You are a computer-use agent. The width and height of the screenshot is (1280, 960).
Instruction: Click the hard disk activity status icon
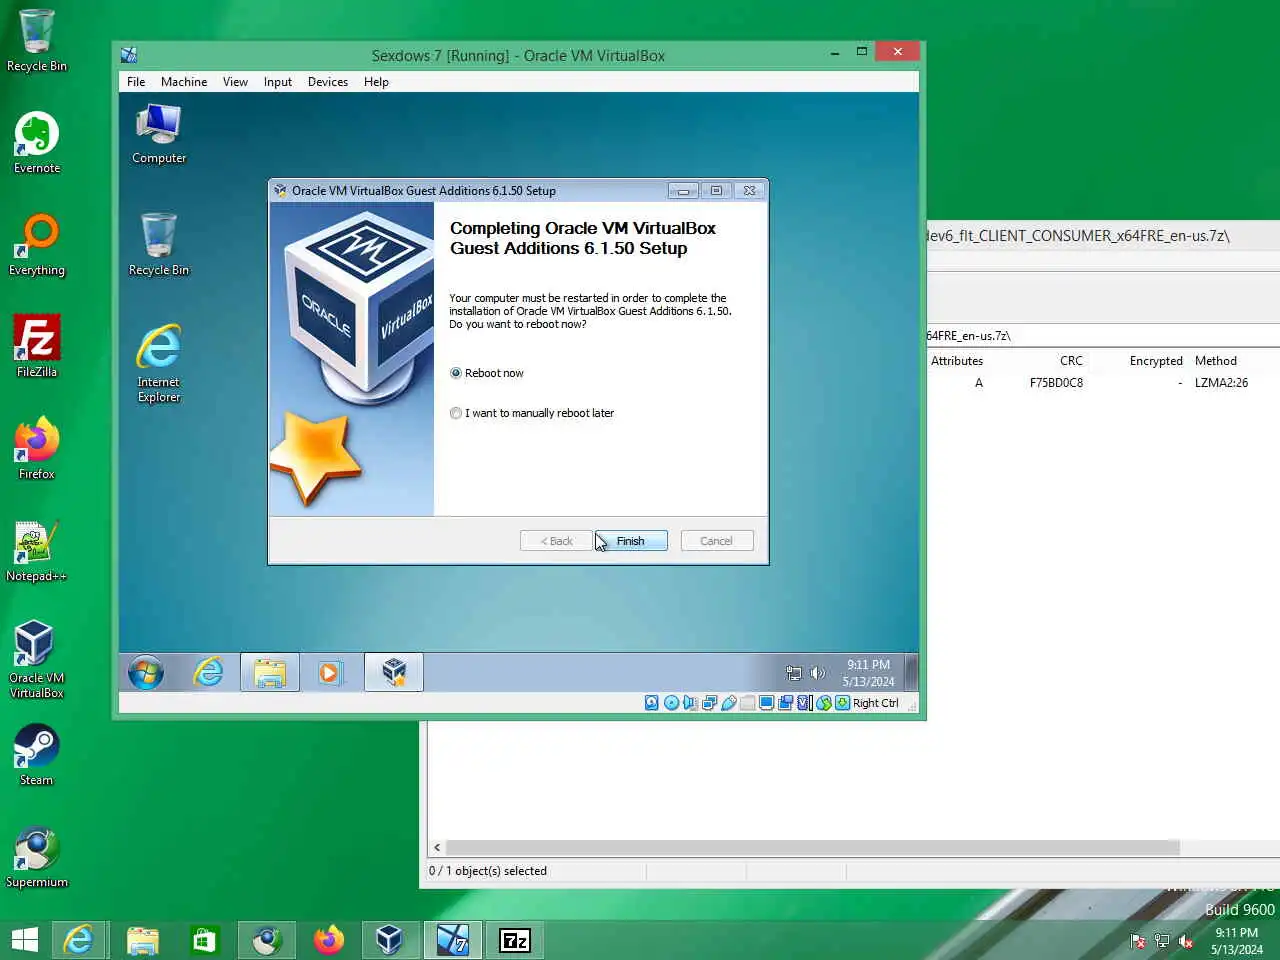[x=652, y=703]
